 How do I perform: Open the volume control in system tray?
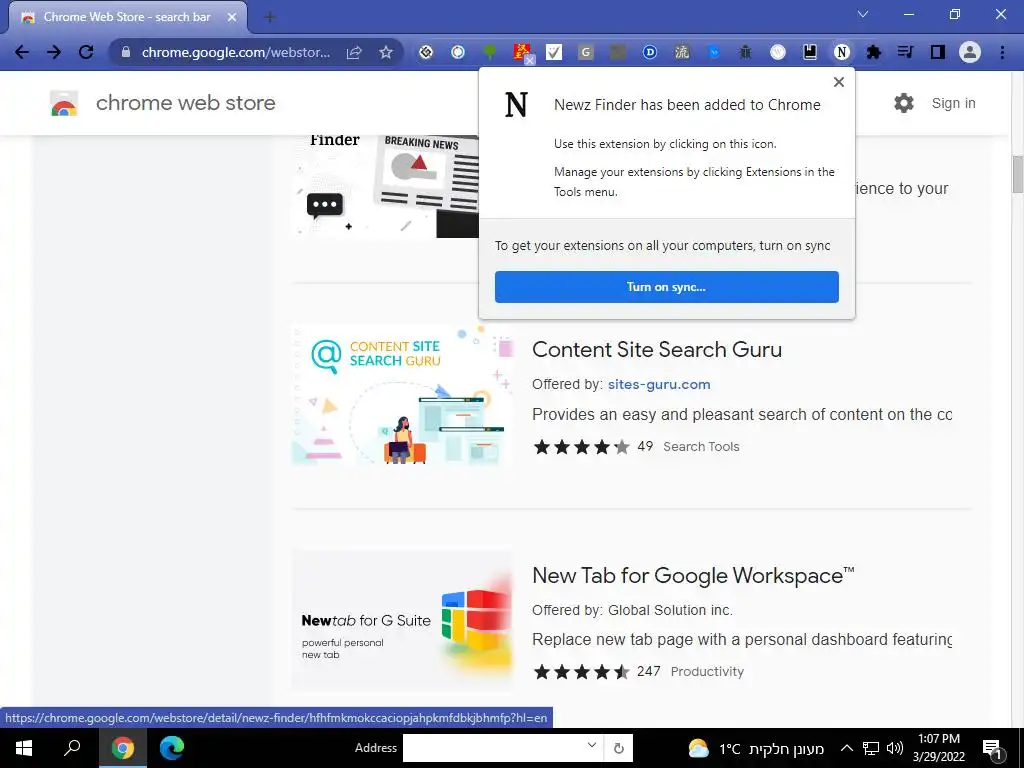point(895,748)
